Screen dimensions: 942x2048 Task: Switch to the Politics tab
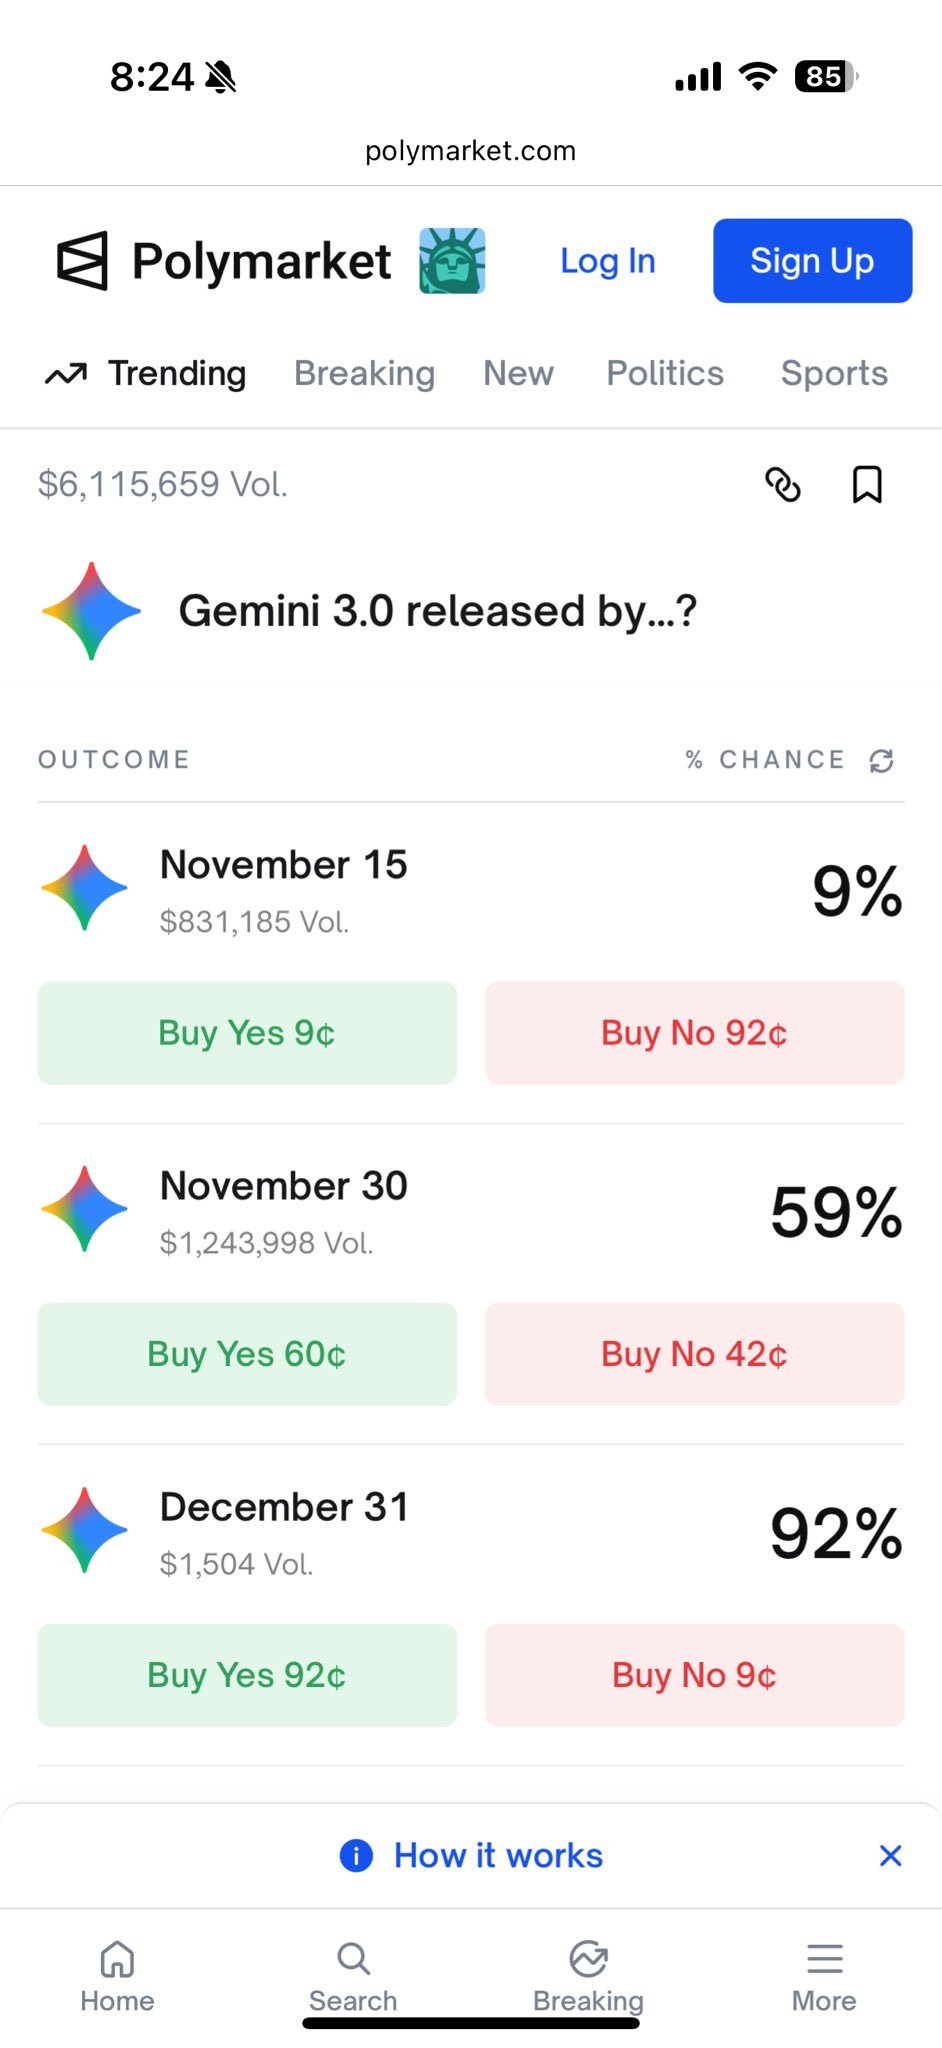[665, 373]
